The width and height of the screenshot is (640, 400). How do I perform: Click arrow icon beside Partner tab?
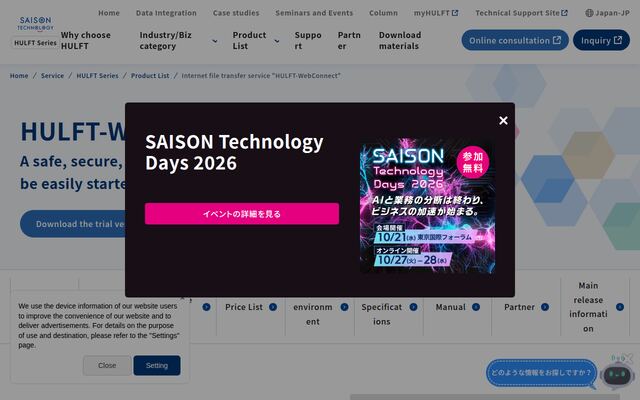(545, 307)
